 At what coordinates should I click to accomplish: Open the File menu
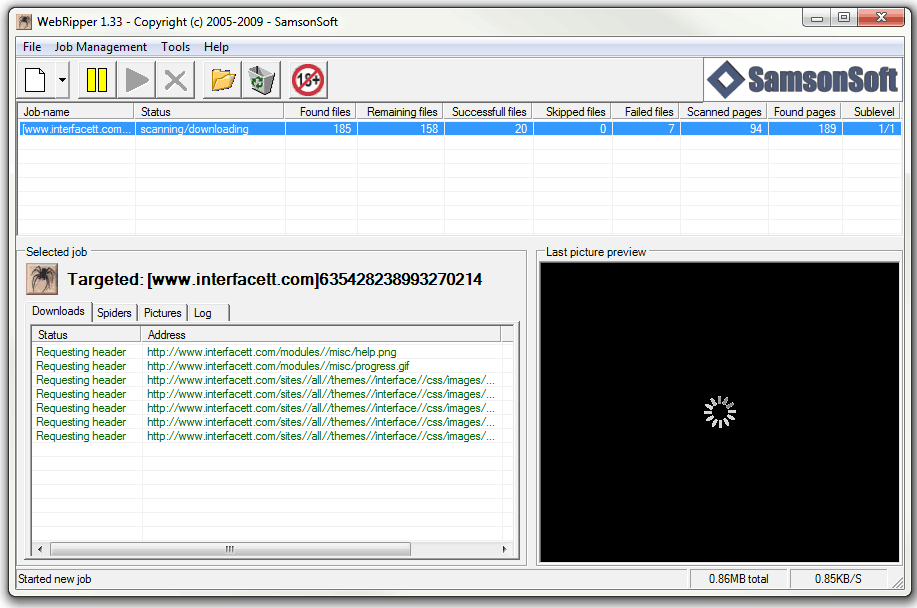32,47
